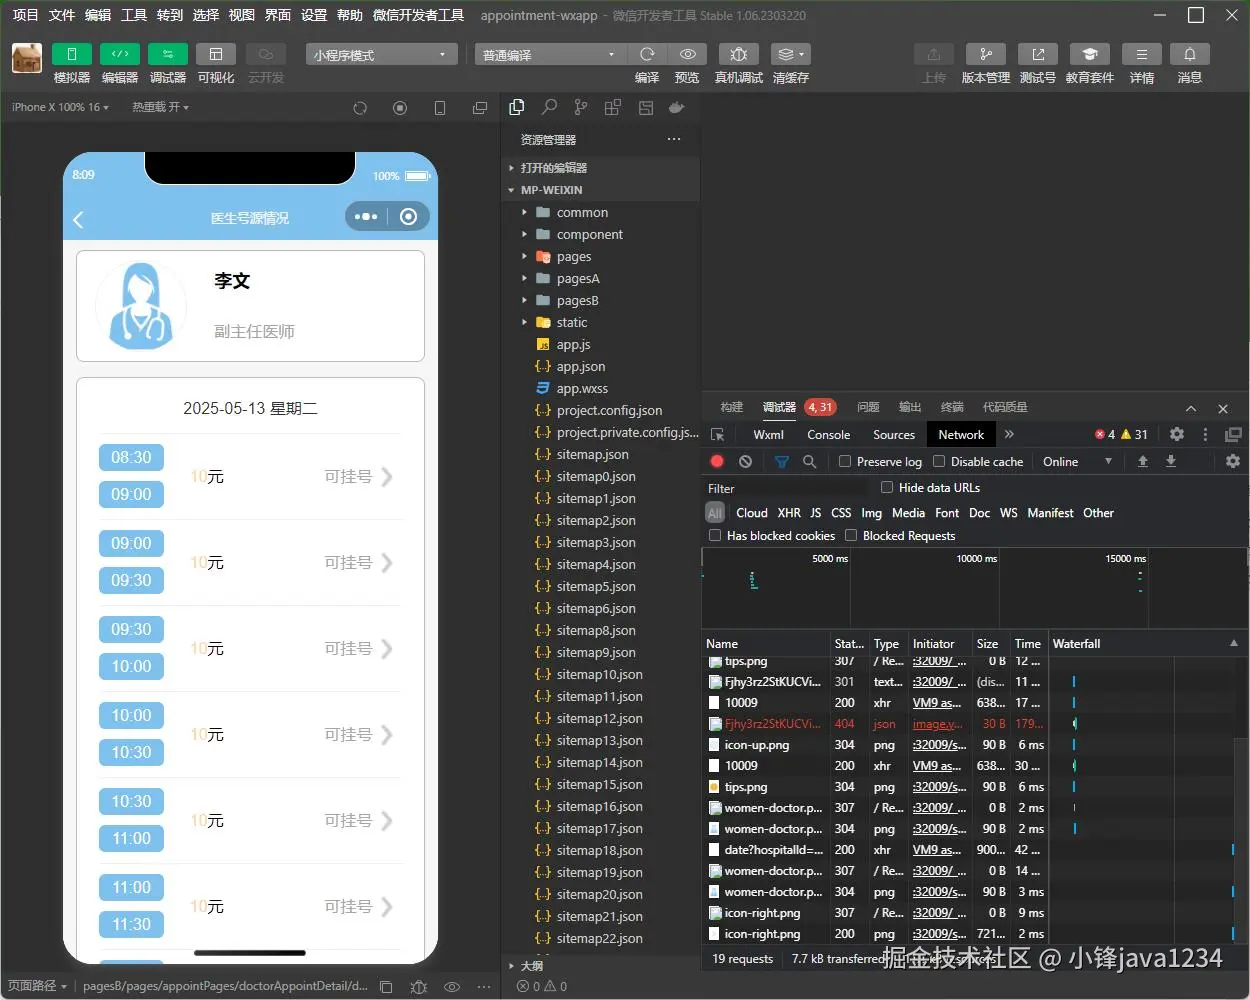Click the network Filter input field
The image size is (1250, 1000).
788,488
